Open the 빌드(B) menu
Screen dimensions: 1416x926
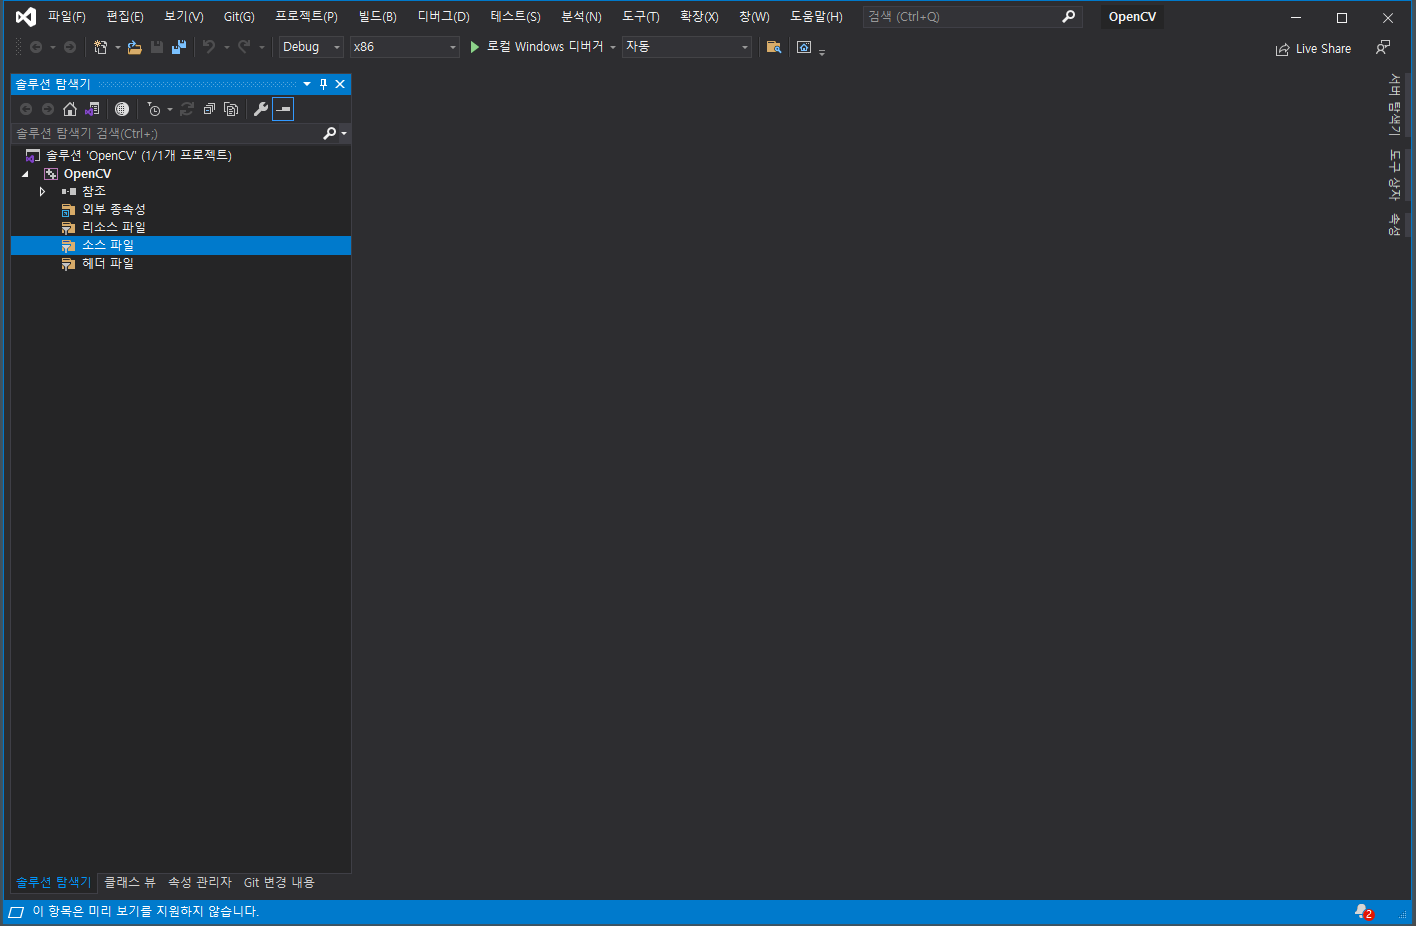(x=377, y=17)
